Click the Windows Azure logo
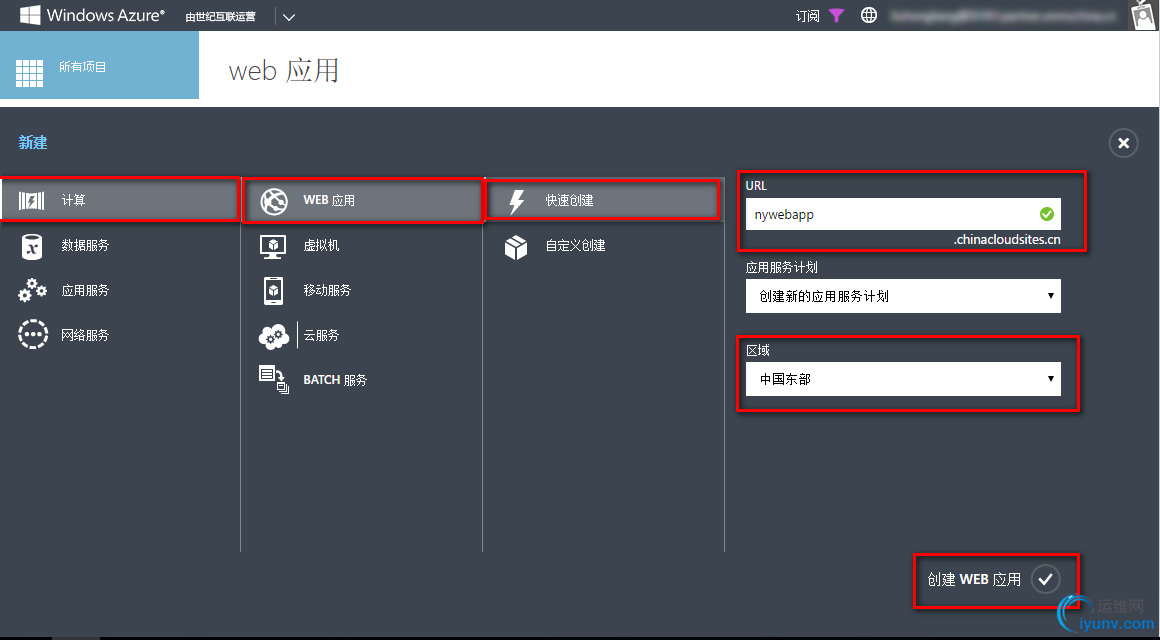 92,16
